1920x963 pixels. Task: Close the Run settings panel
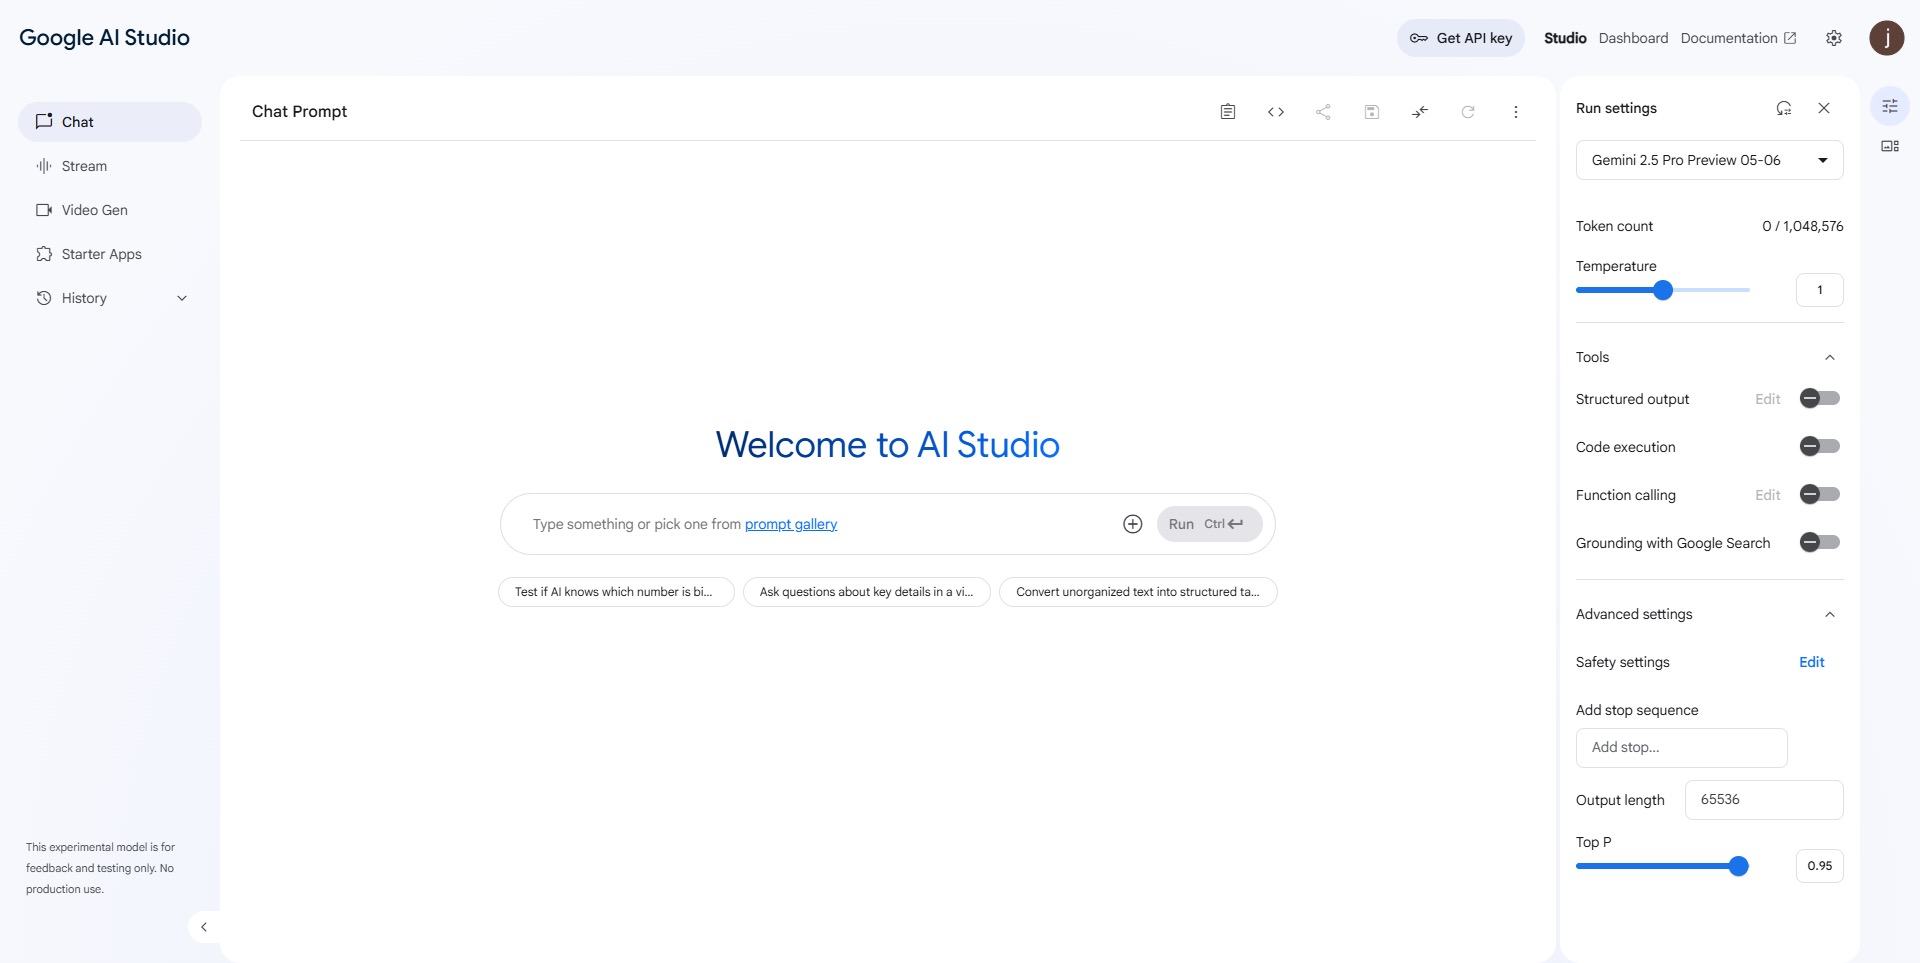coord(1823,108)
